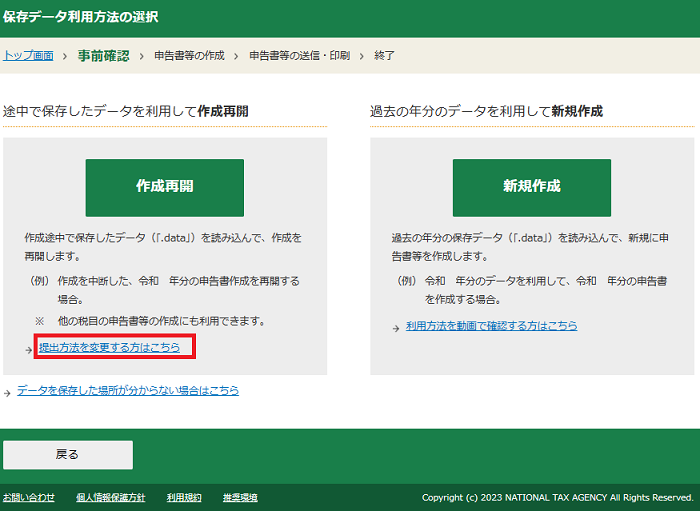Open the 個人情報保護方針 footer link
700x511 pixels.
pos(110,497)
